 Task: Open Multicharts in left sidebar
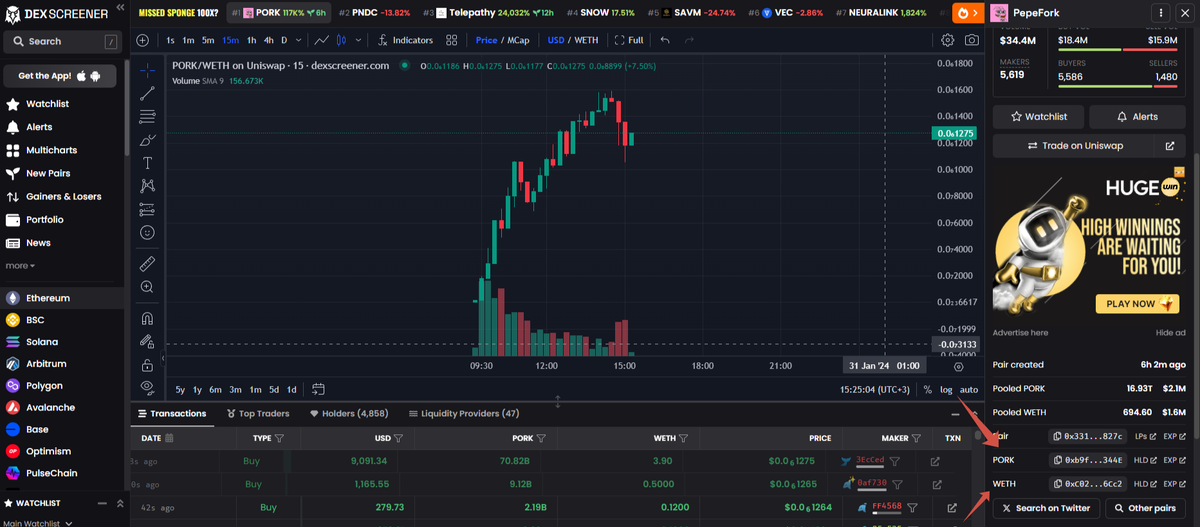click(x=51, y=150)
